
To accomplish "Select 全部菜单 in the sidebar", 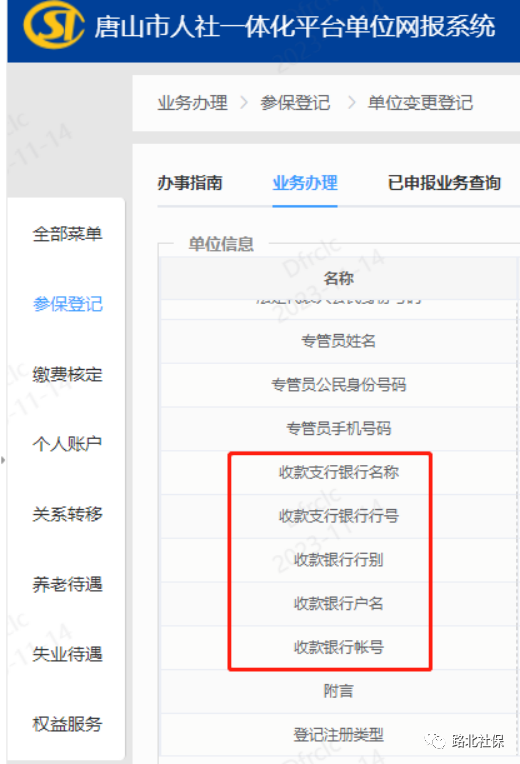I will 67,234.
